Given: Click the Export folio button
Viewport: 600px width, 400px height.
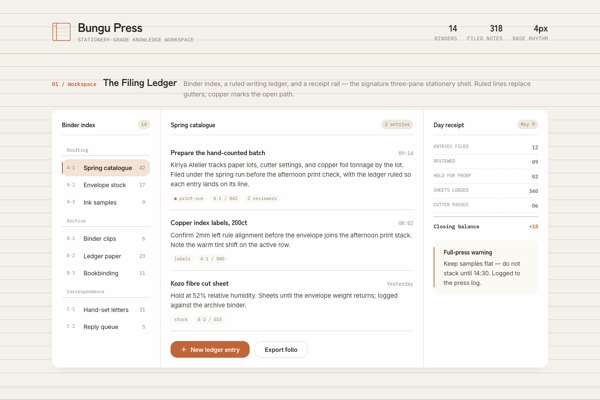Looking at the screenshot, I should pyautogui.click(x=281, y=349).
